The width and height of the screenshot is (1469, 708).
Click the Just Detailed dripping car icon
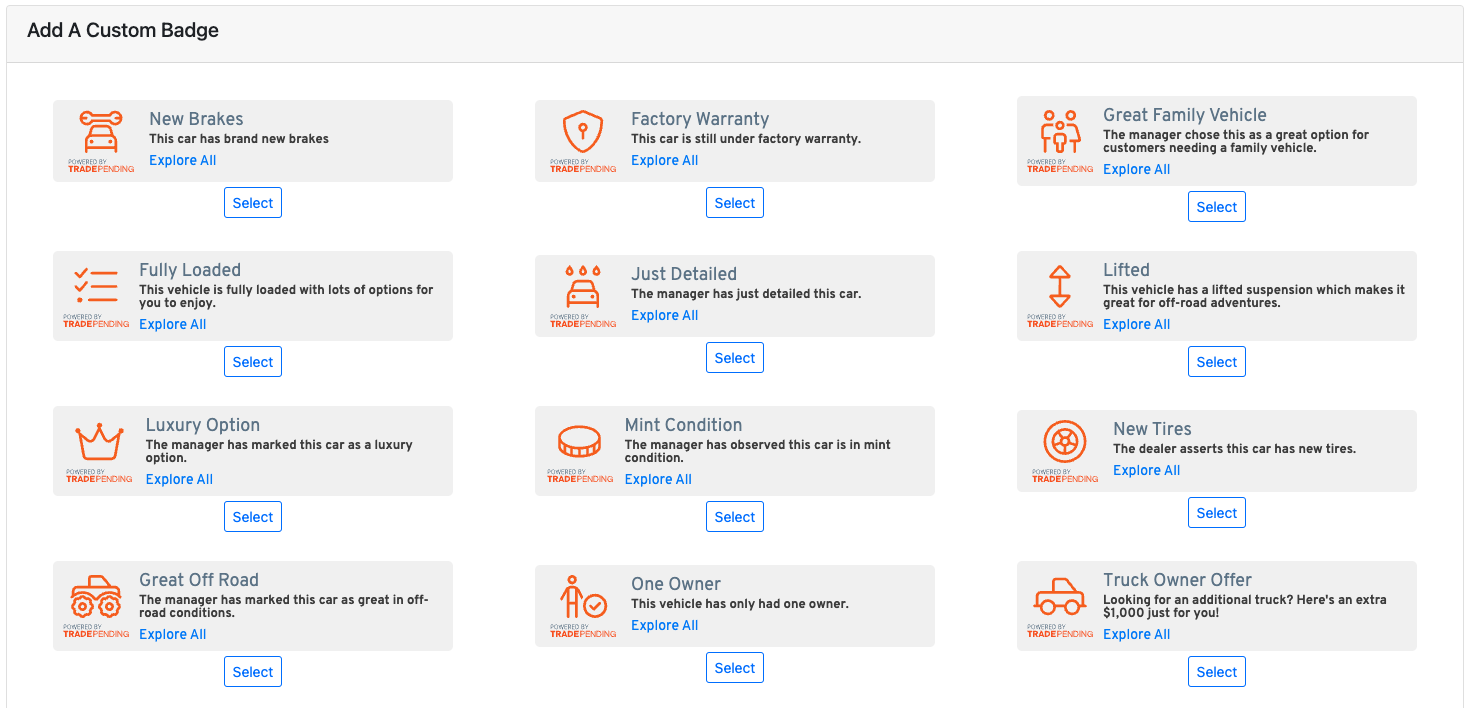(x=582, y=288)
